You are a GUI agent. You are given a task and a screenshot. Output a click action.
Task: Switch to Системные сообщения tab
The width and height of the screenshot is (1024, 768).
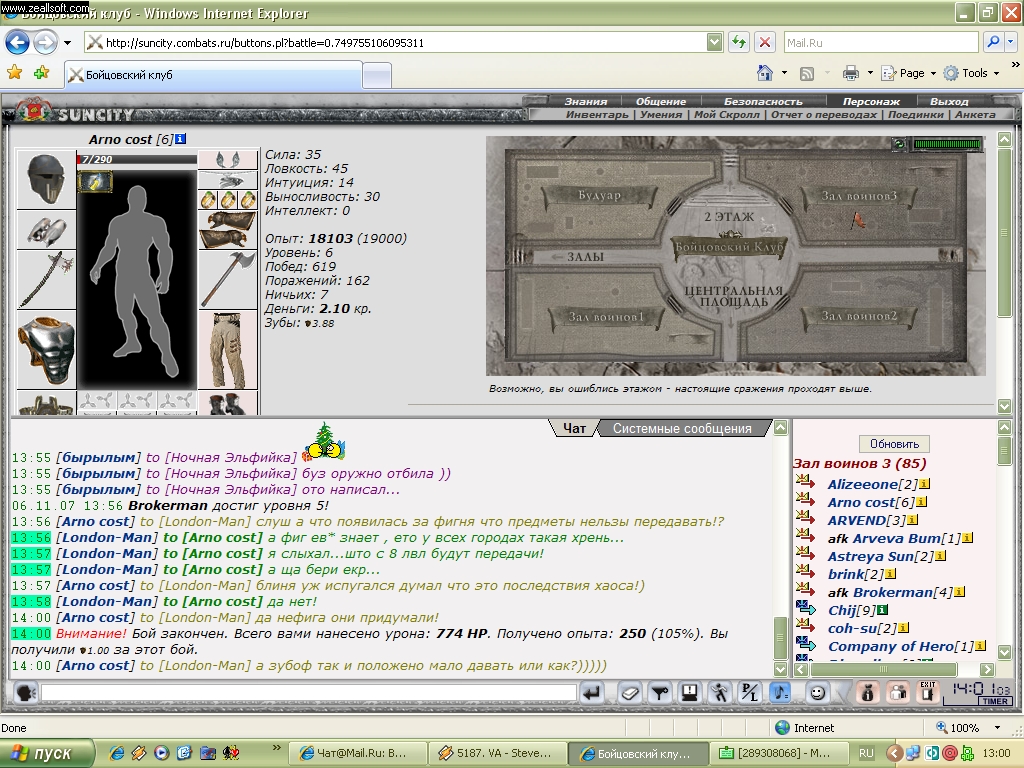[682, 428]
